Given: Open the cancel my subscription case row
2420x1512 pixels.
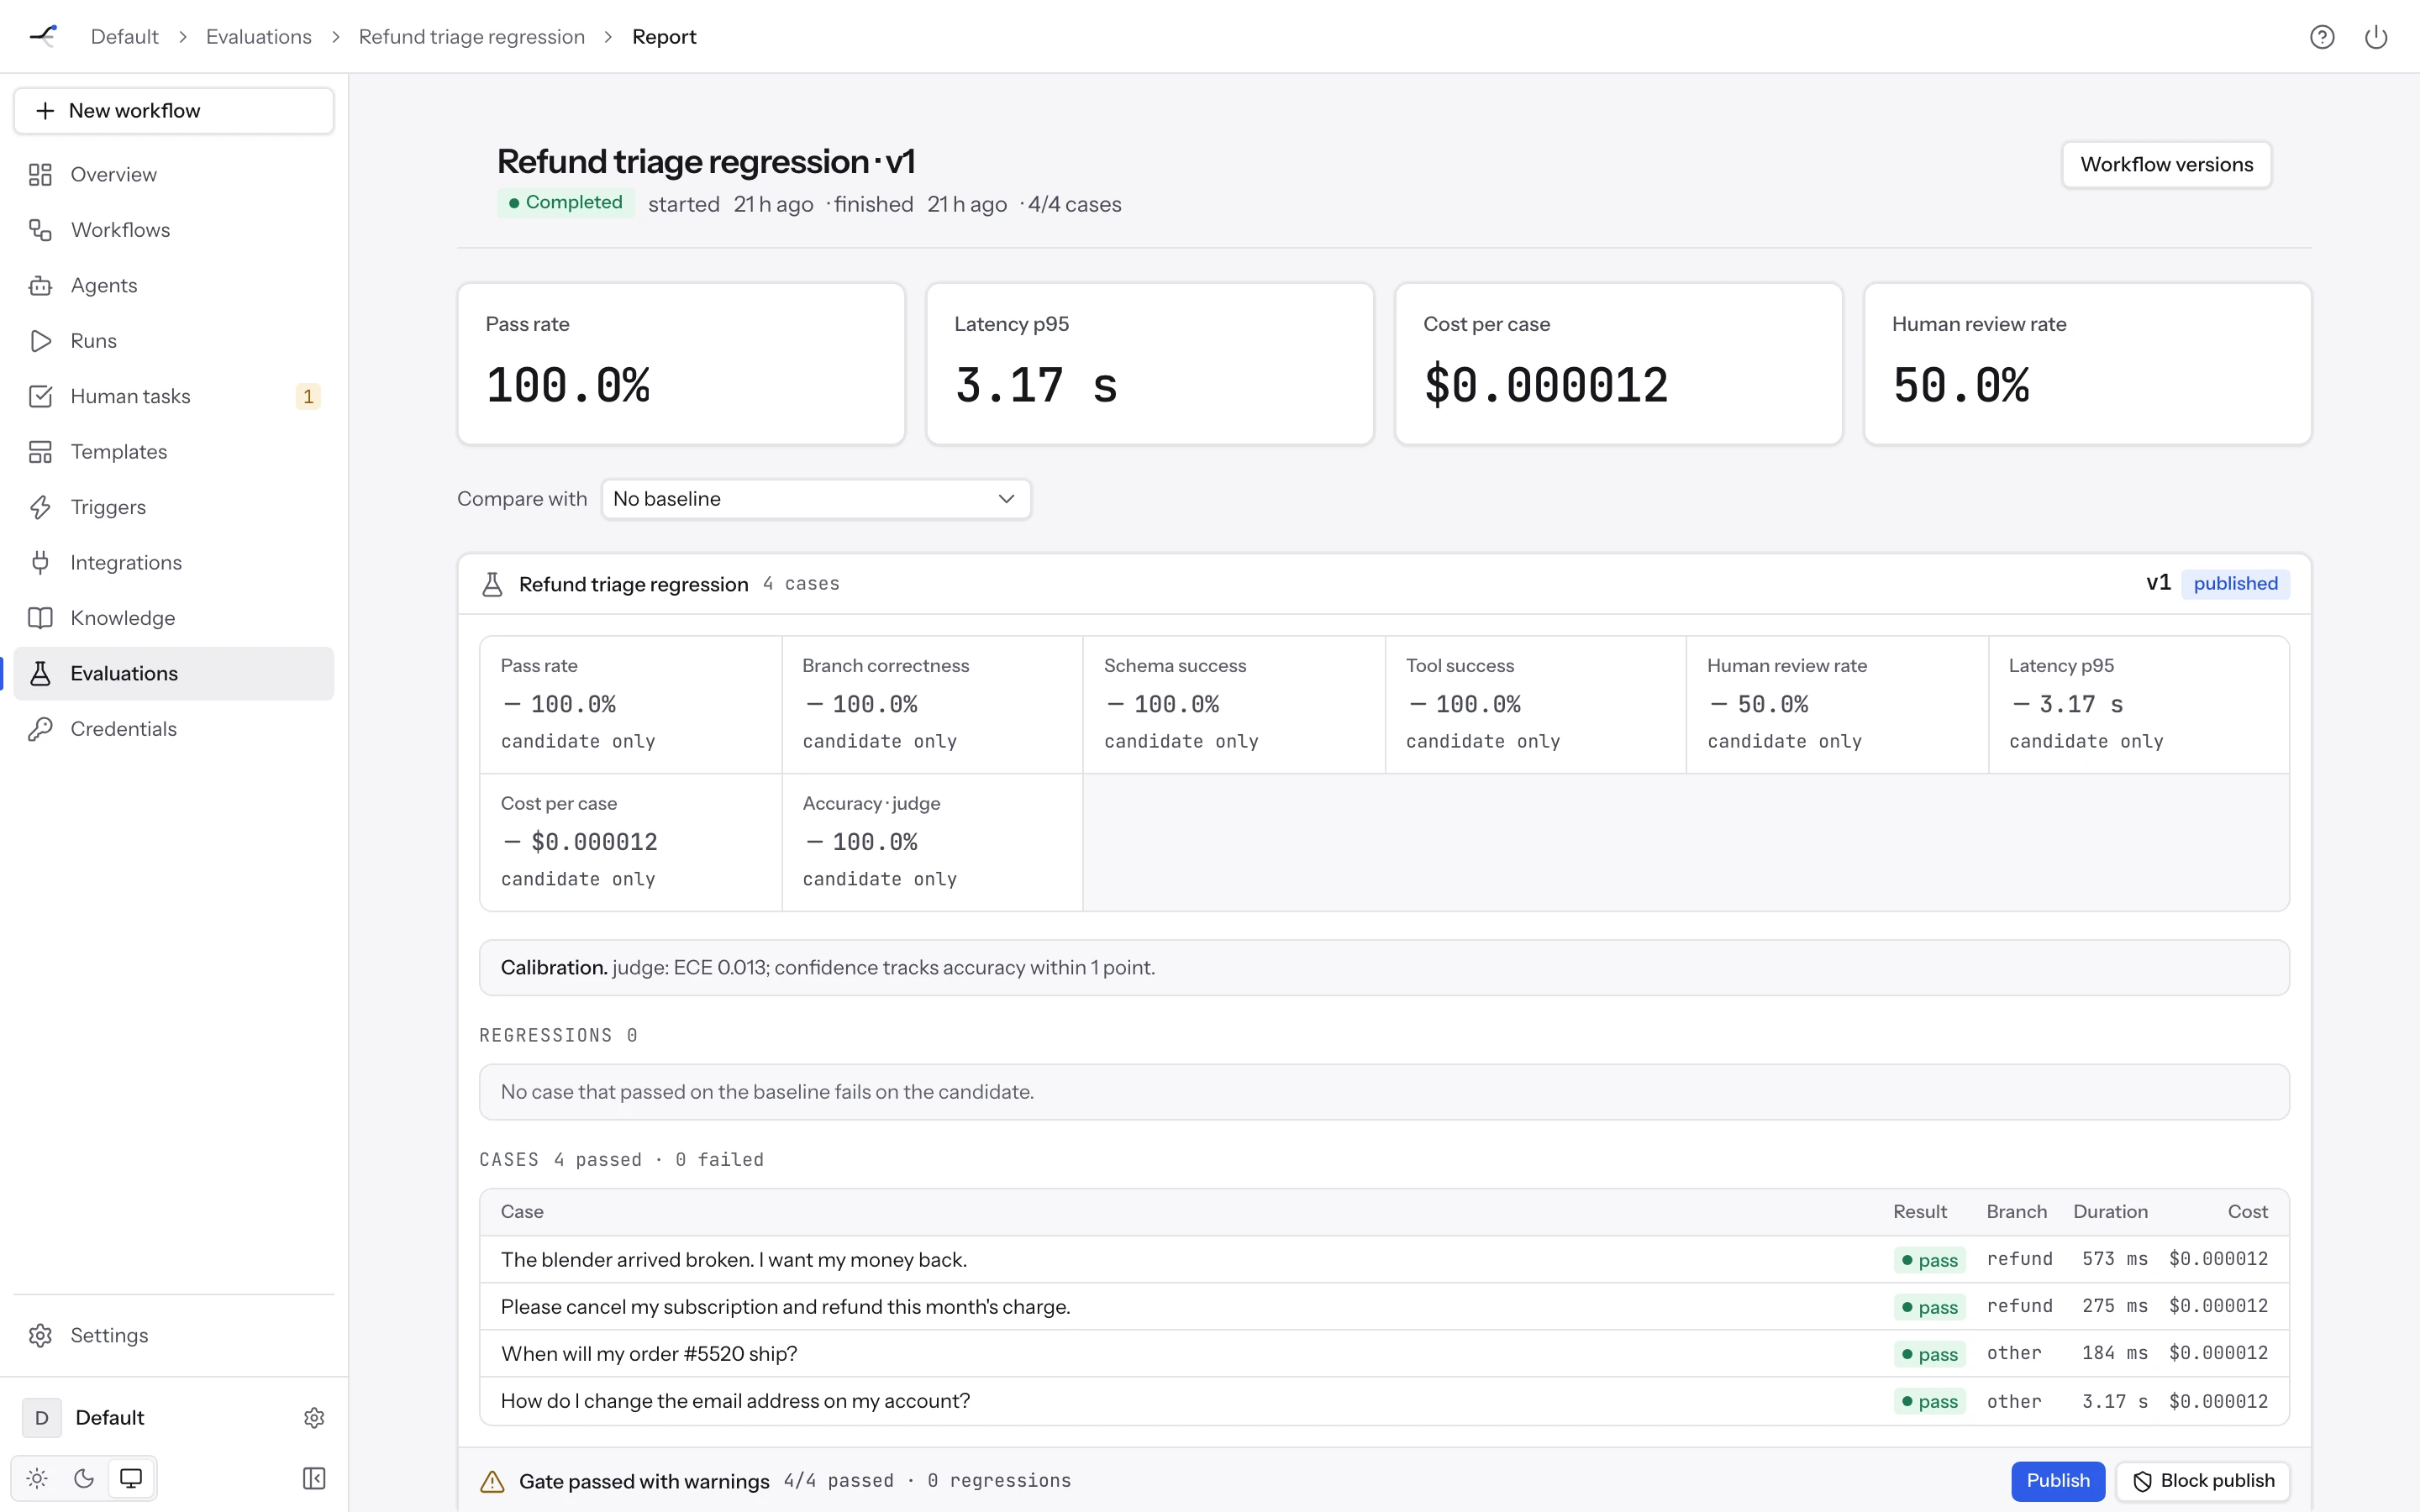Looking at the screenshot, I should click(x=1384, y=1307).
